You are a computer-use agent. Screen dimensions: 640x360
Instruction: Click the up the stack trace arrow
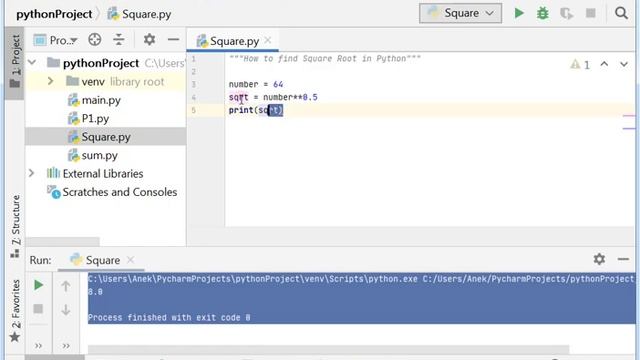pyautogui.click(x=65, y=286)
